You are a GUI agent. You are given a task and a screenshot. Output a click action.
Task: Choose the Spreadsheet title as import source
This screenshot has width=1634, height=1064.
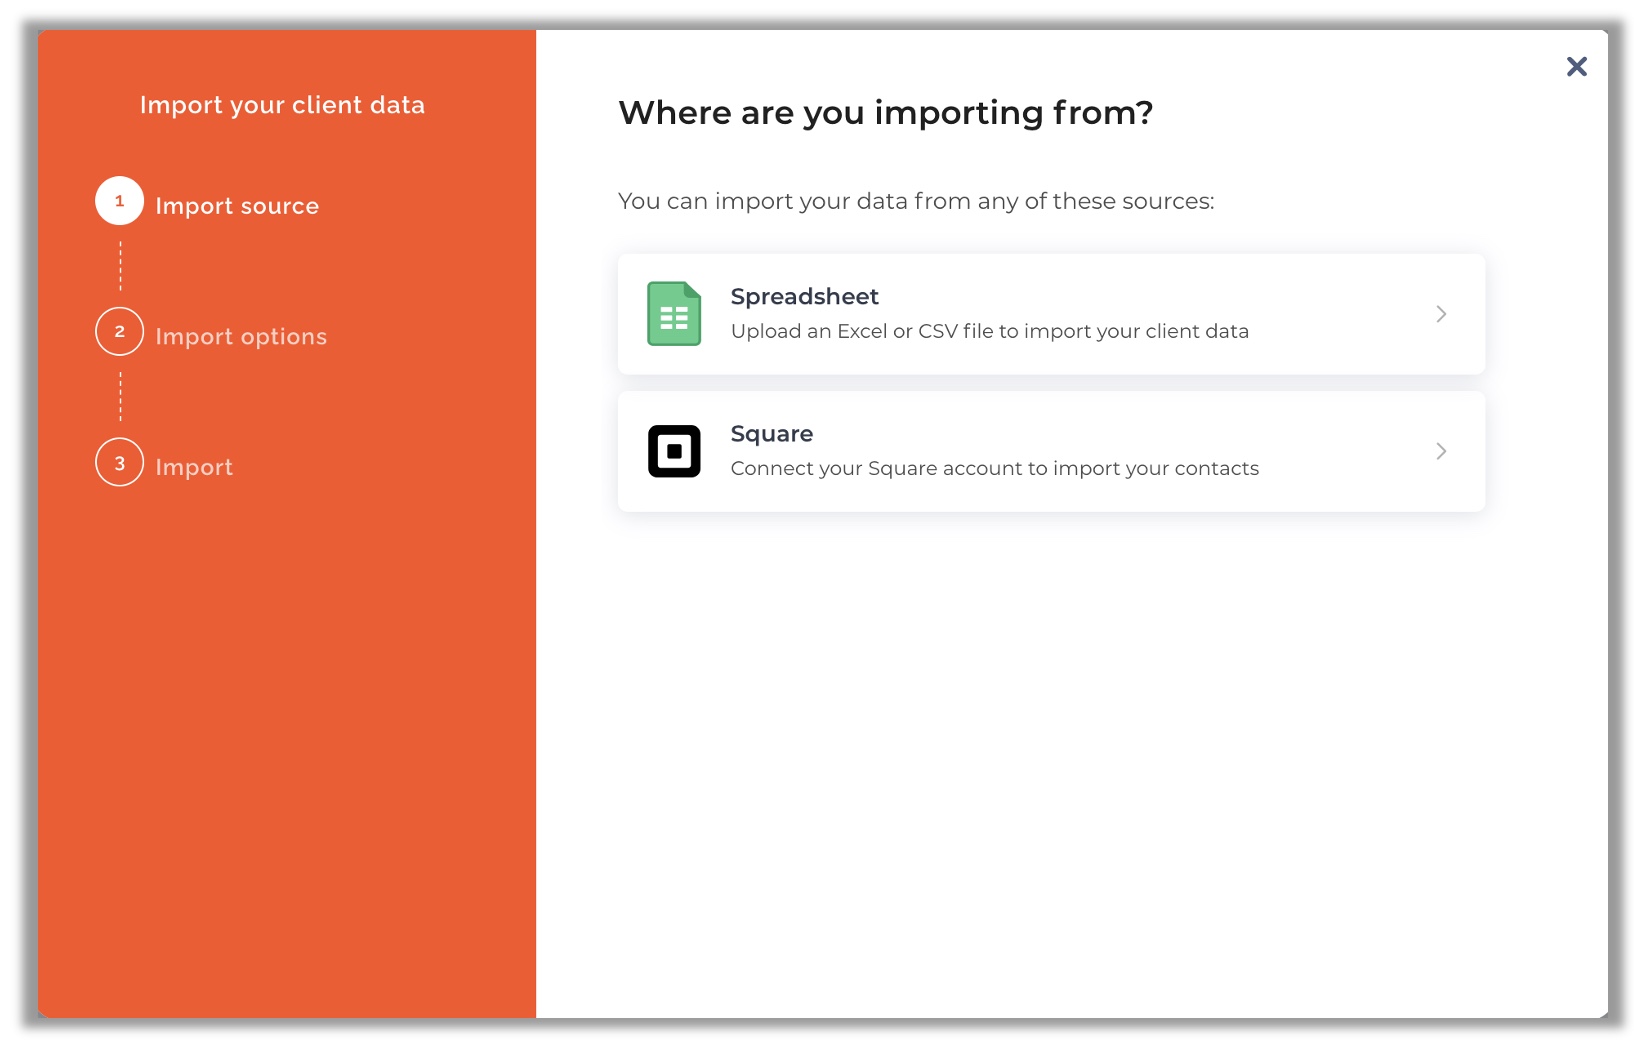804,297
